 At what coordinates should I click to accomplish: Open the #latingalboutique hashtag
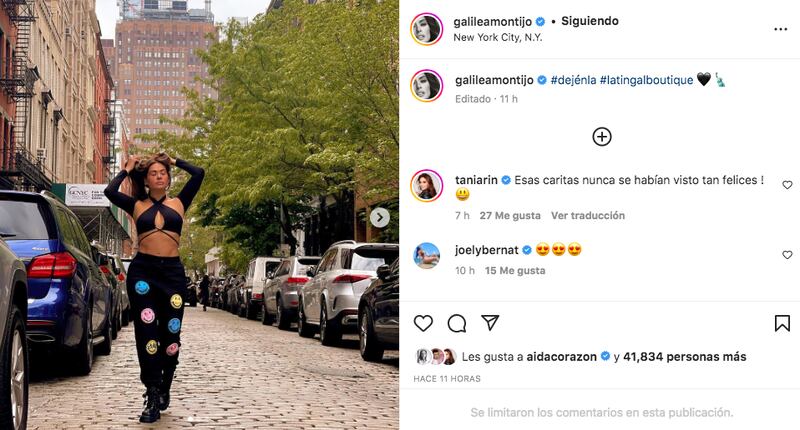tap(646, 80)
